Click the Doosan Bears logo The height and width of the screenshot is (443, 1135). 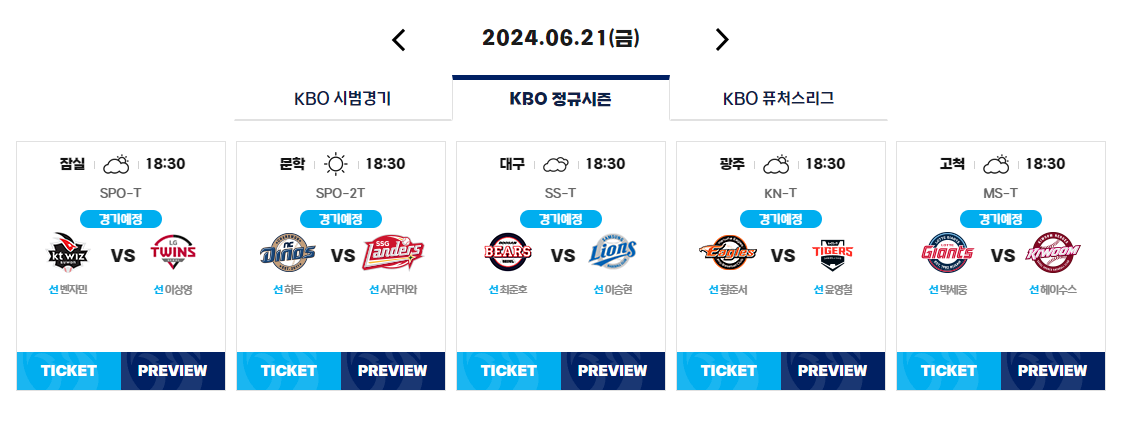click(507, 252)
